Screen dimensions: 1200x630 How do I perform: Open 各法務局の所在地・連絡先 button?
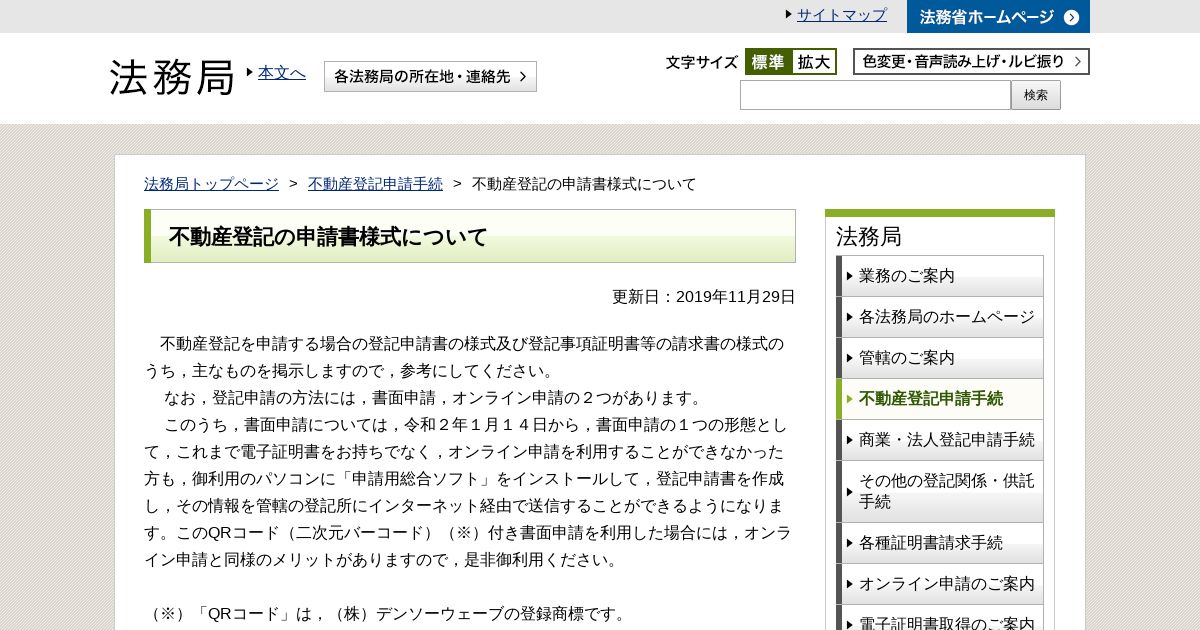tap(430, 76)
